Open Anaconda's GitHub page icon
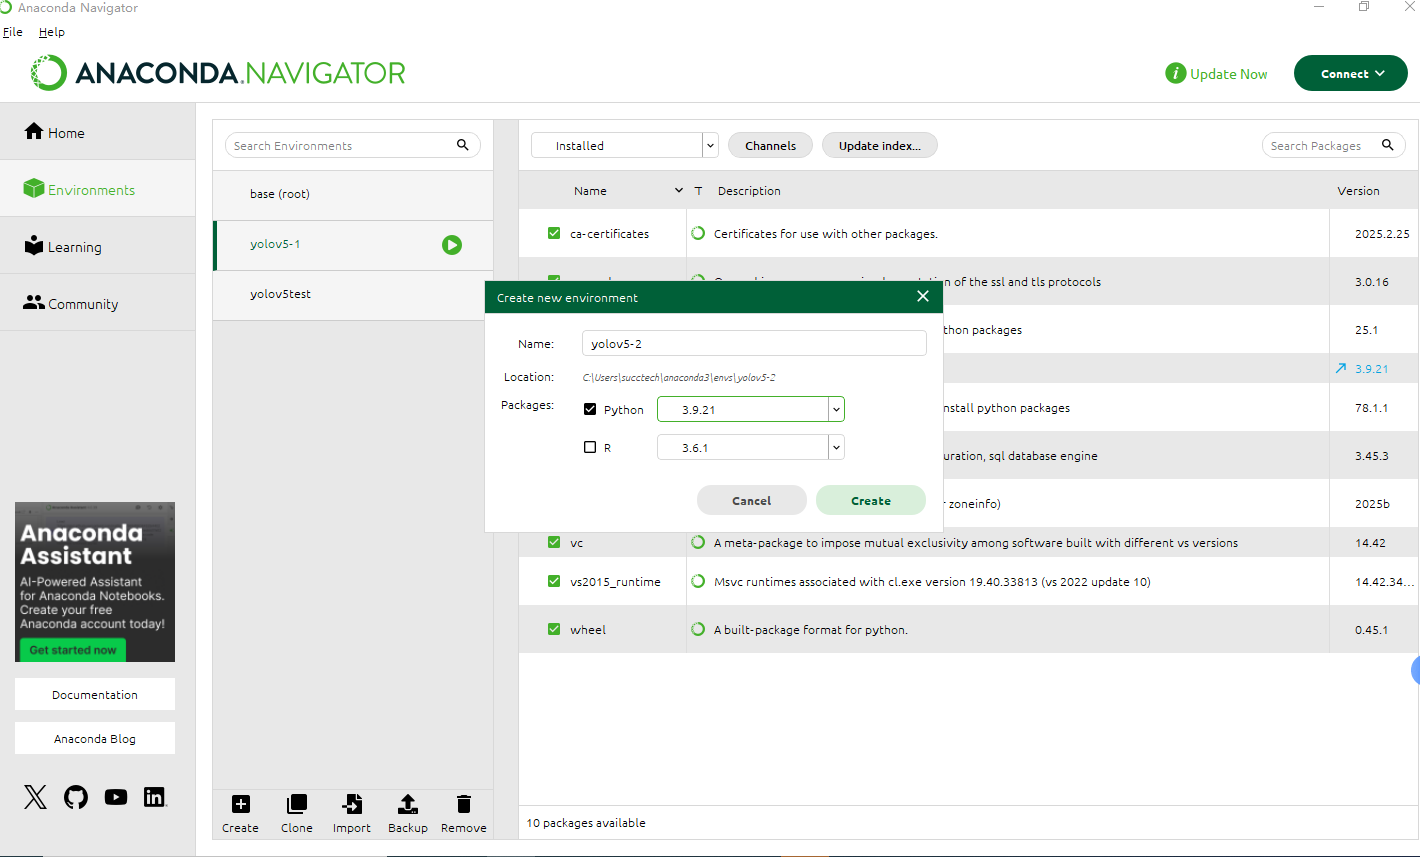This screenshot has height=857, width=1420. tap(75, 797)
